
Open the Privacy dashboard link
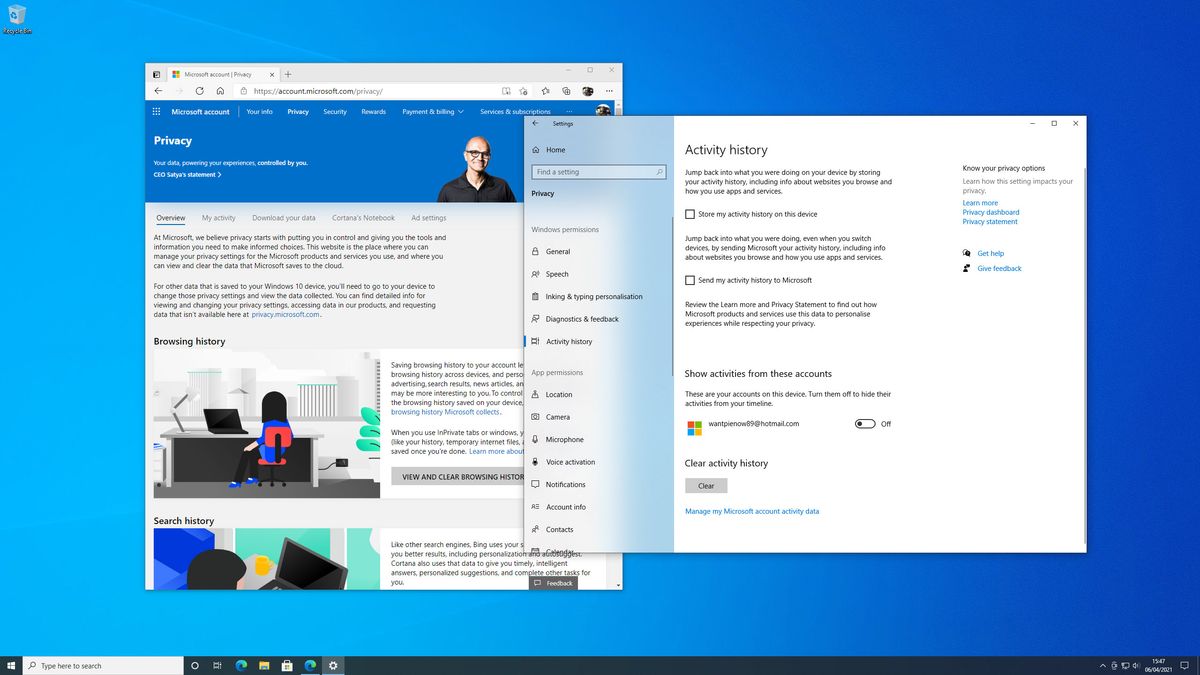(990, 212)
